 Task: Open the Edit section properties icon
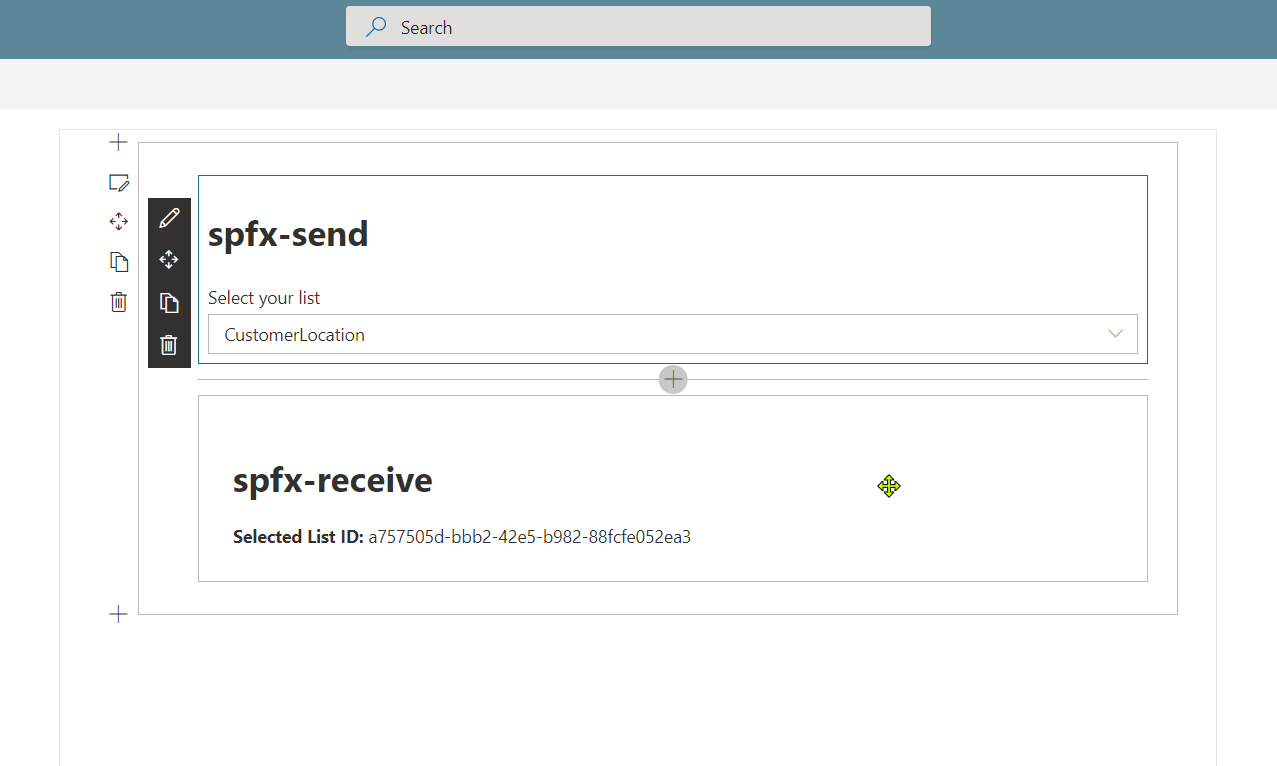pyautogui.click(x=118, y=182)
